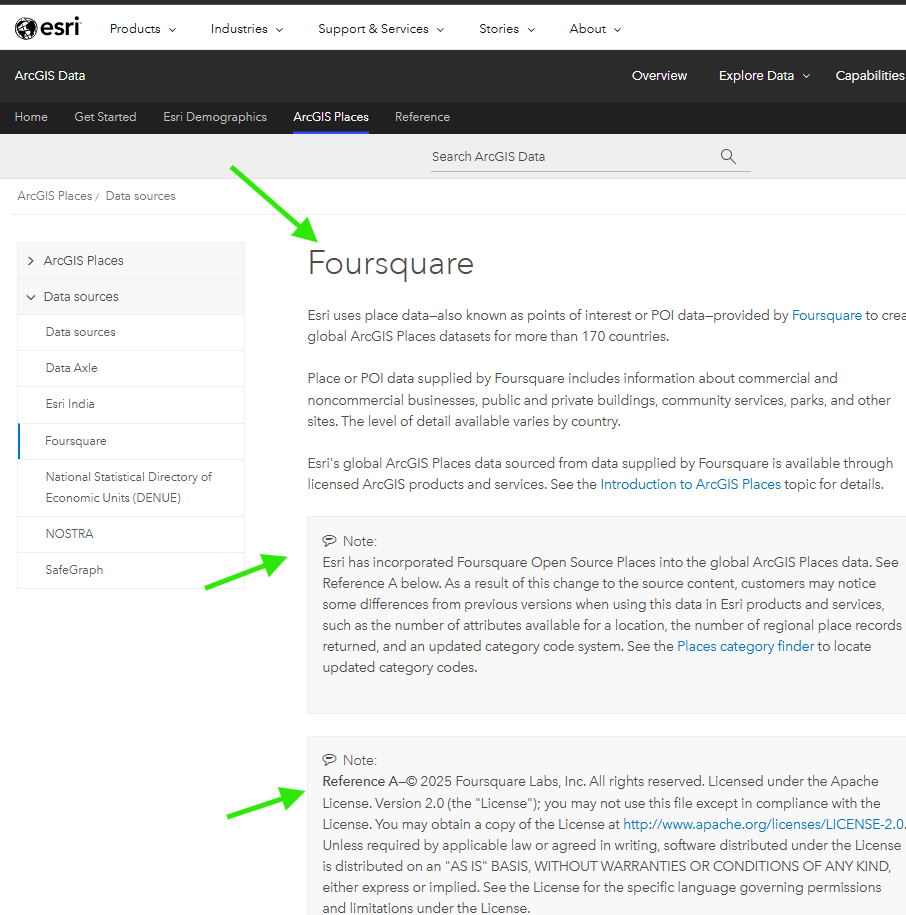Switch to the Get Started tab
906x915 pixels.
click(x=105, y=117)
